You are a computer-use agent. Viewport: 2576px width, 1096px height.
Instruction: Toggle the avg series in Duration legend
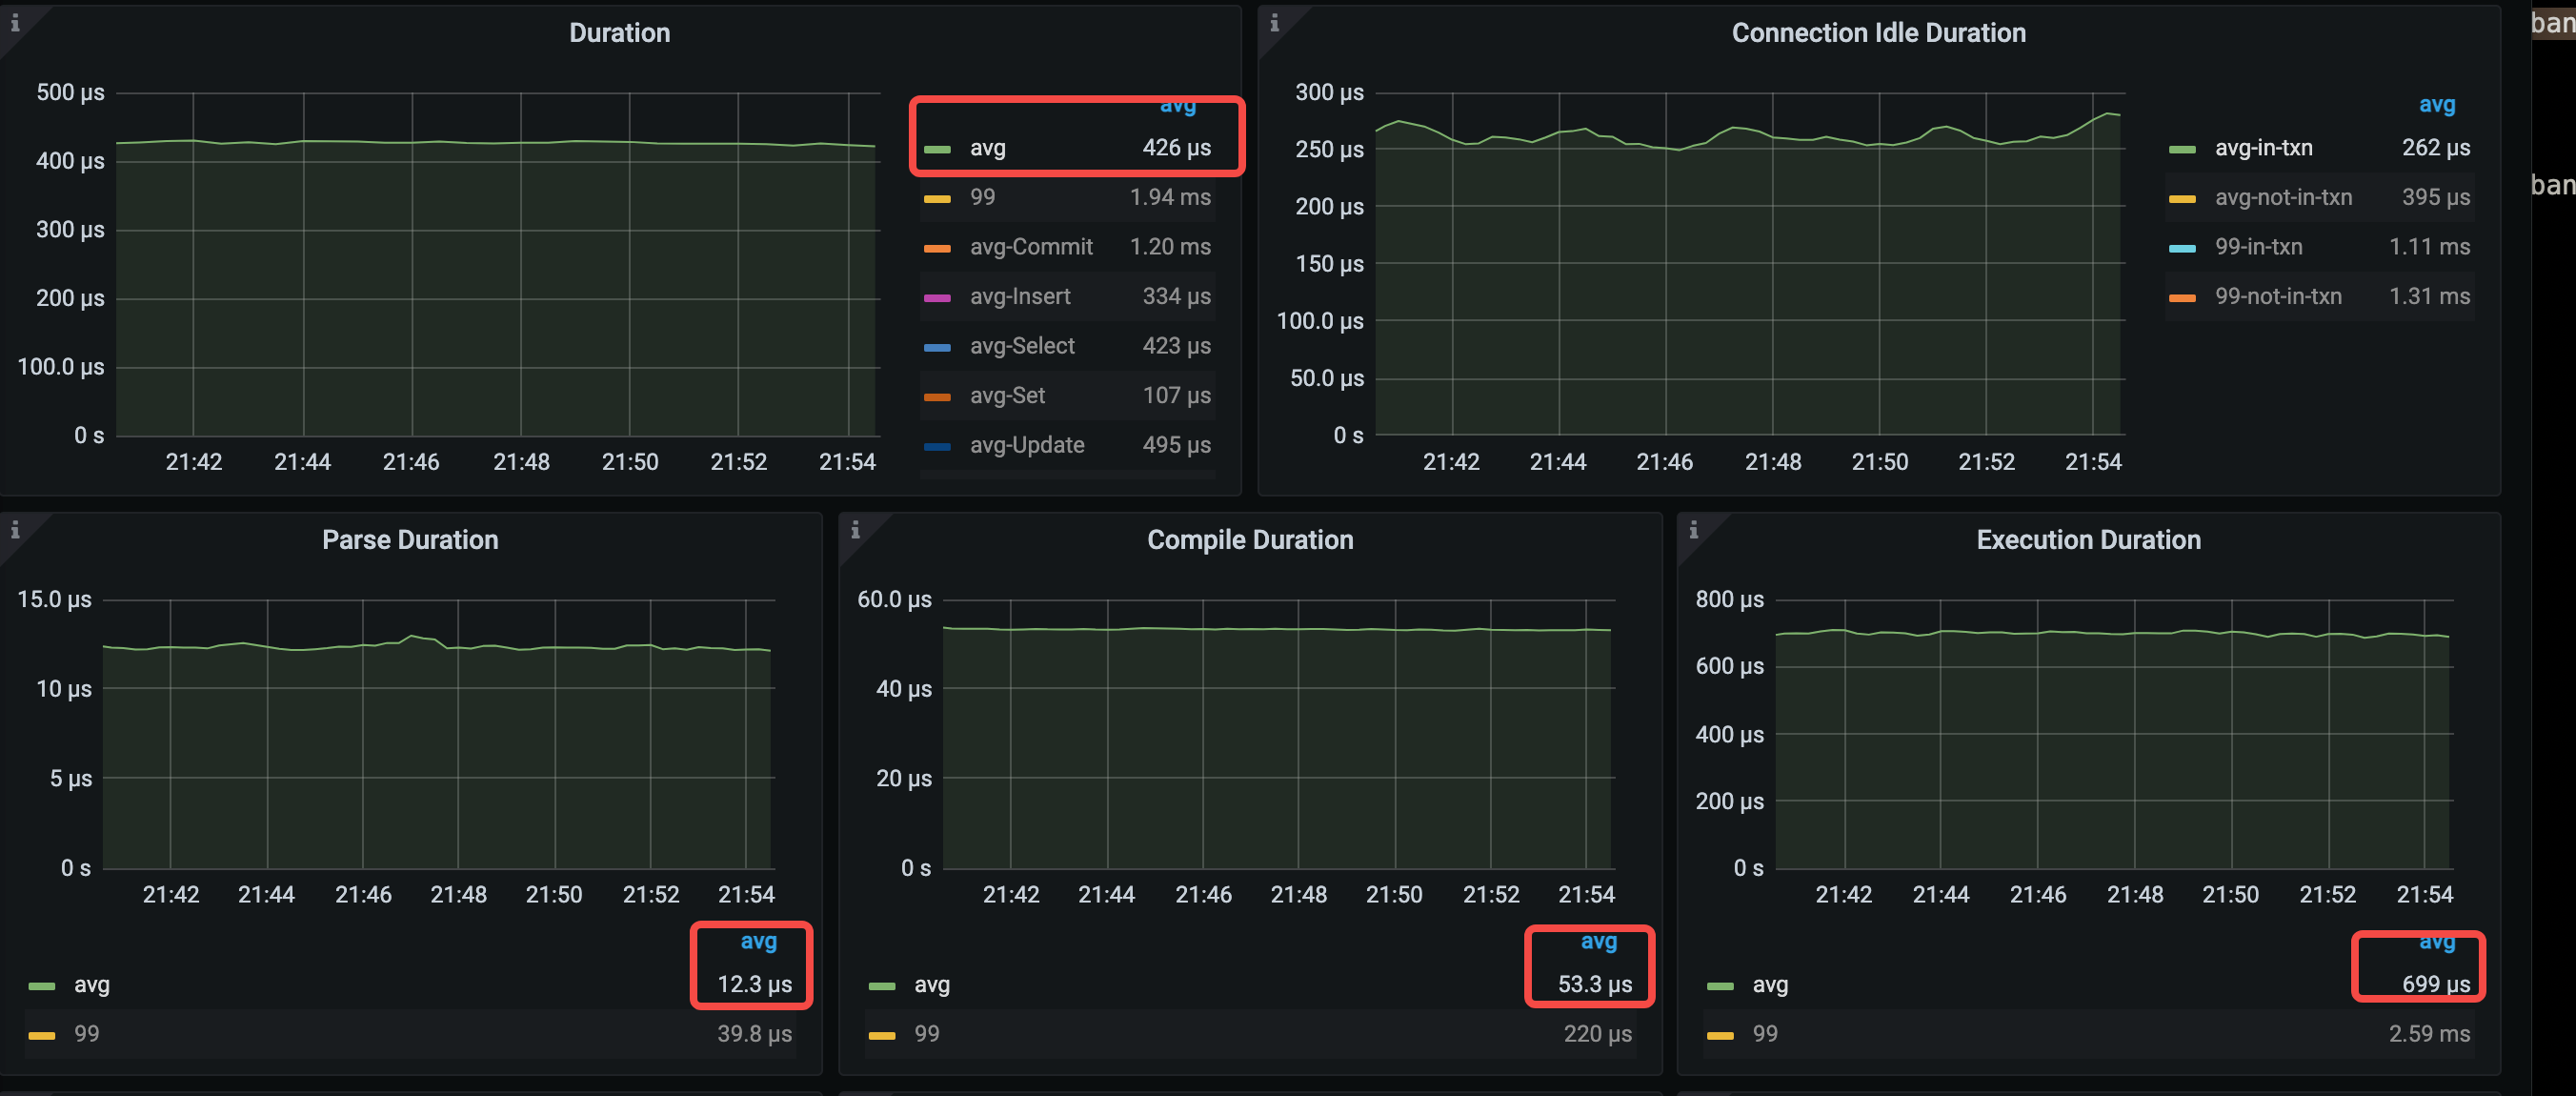point(987,148)
